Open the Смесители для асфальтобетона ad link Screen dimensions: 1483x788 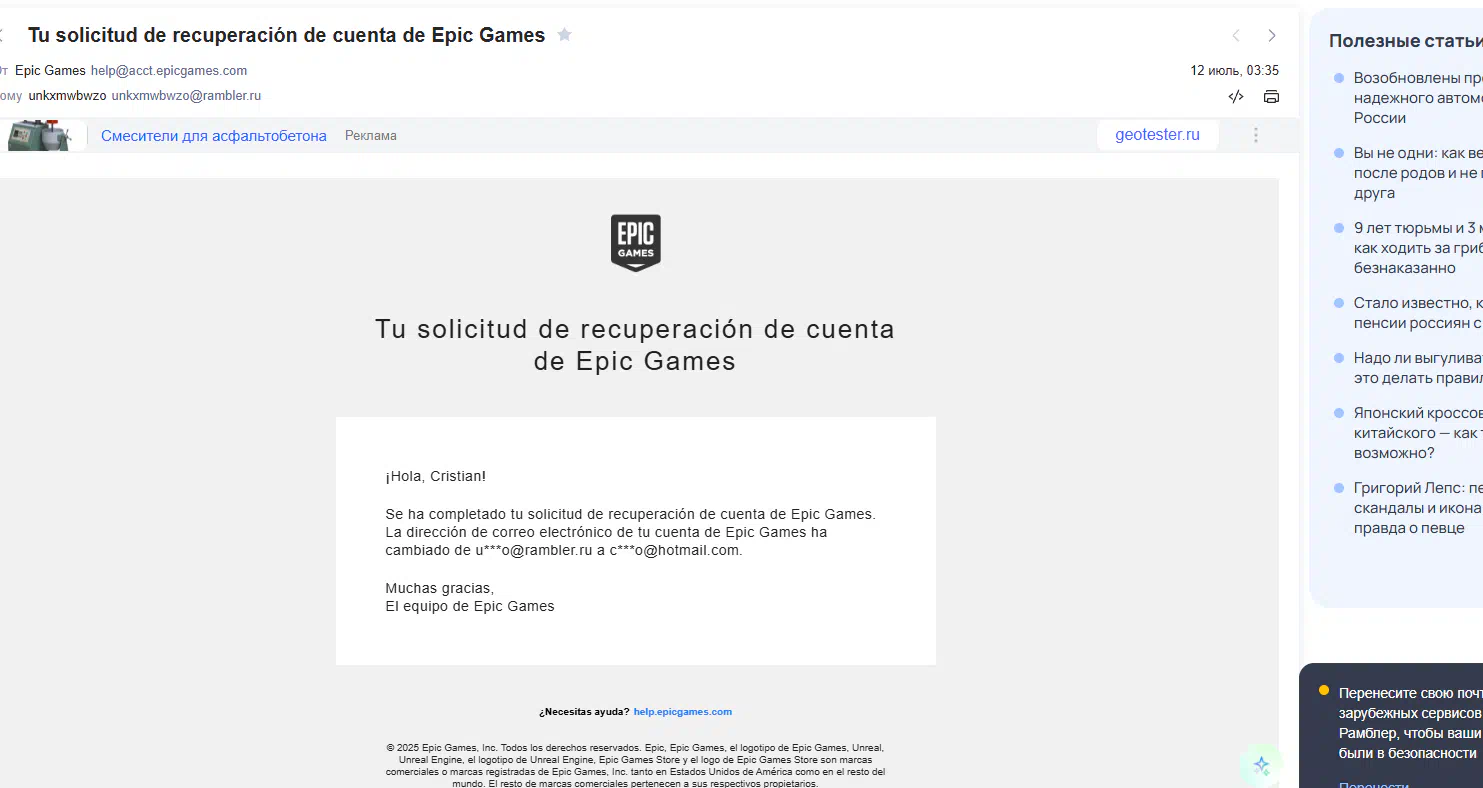(x=214, y=136)
